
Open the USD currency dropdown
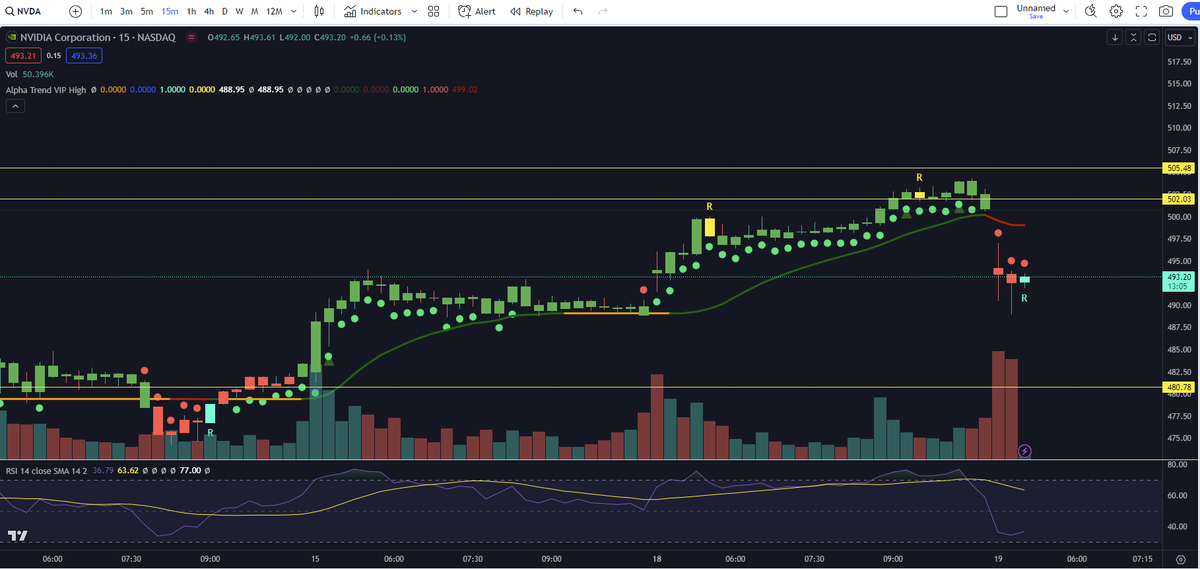(x=1180, y=37)
